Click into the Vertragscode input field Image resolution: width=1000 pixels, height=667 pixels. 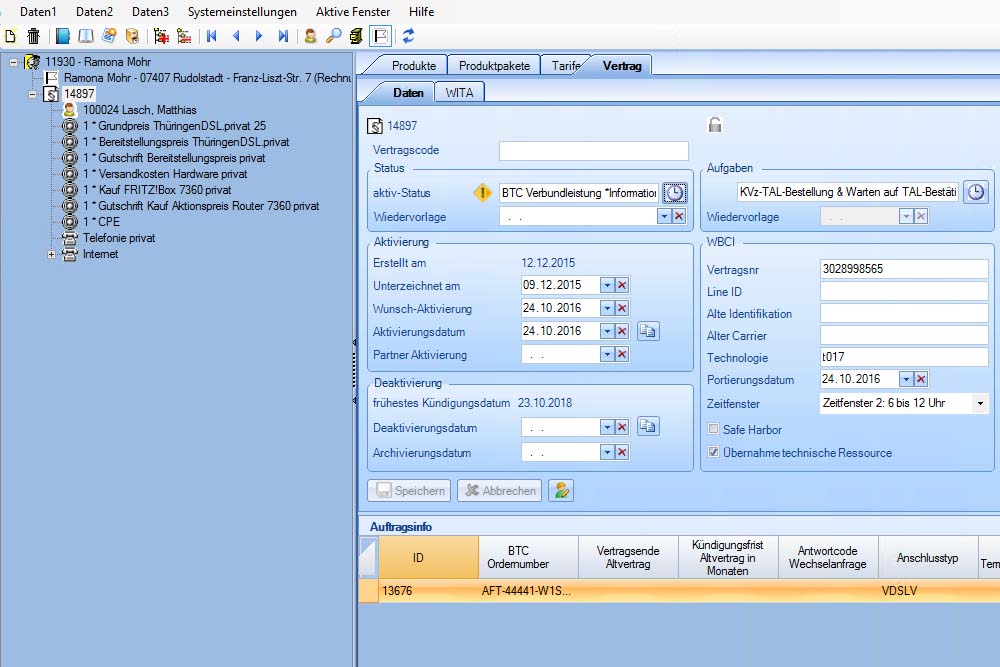pyautogui.click(x=593, y=151)
